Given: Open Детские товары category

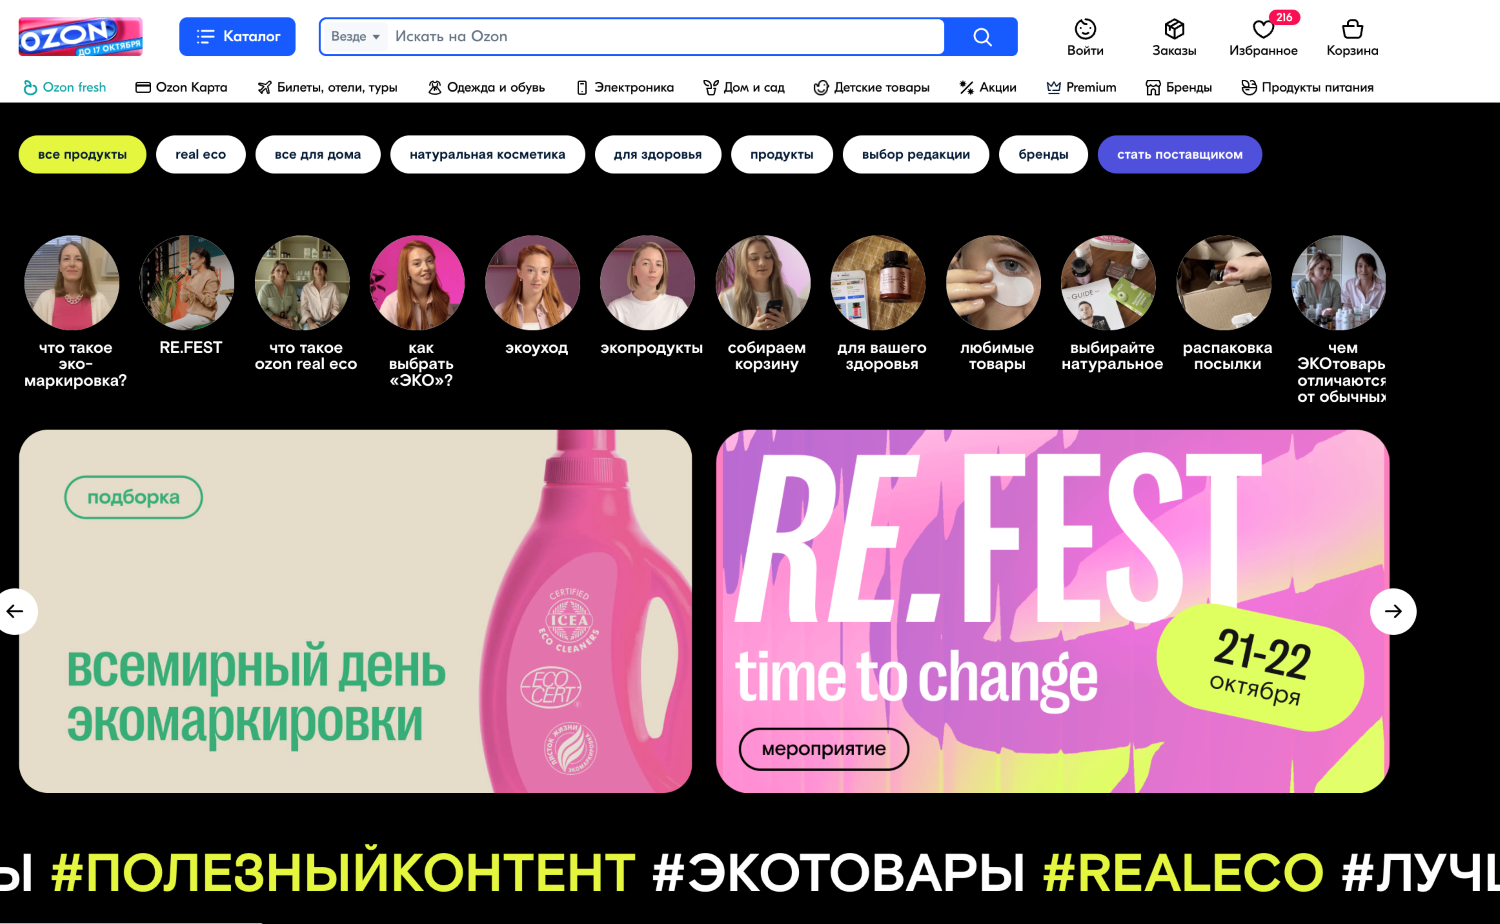Looking at the screenshot, I should [871, 87].
